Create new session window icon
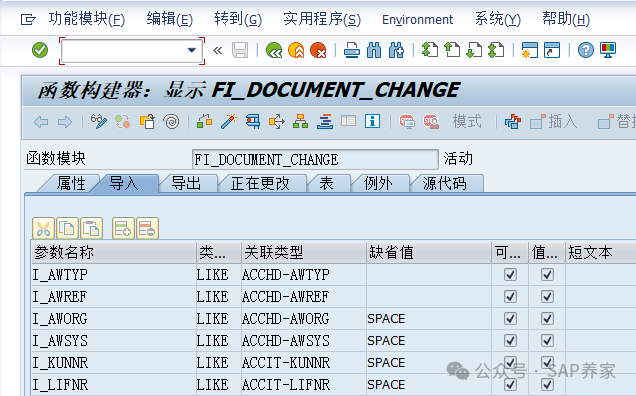636x396 pixels. [530, 50]
